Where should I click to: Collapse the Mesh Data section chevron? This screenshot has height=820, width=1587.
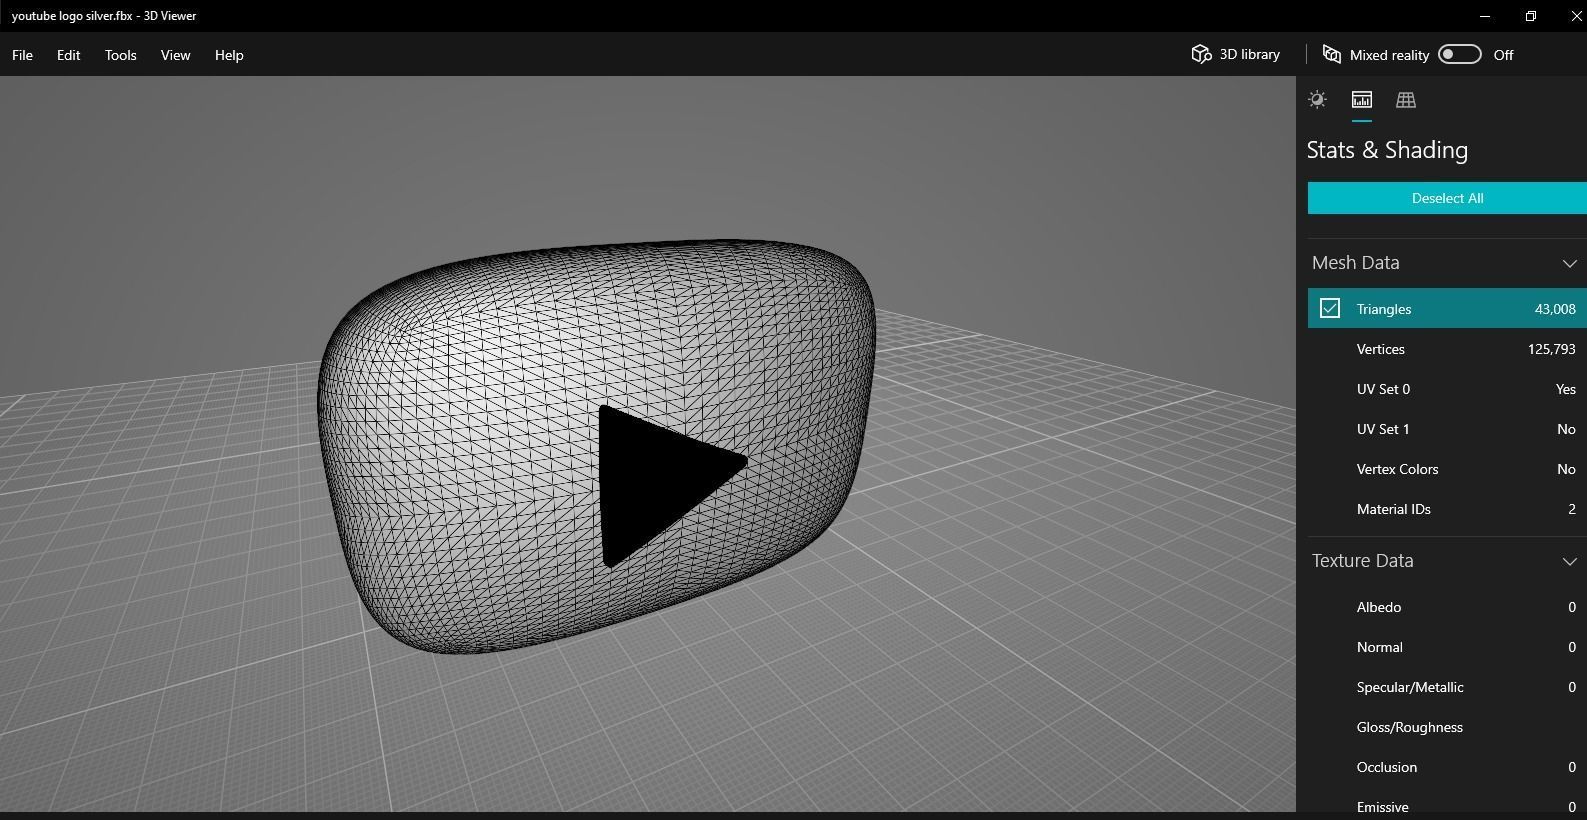1568,263
